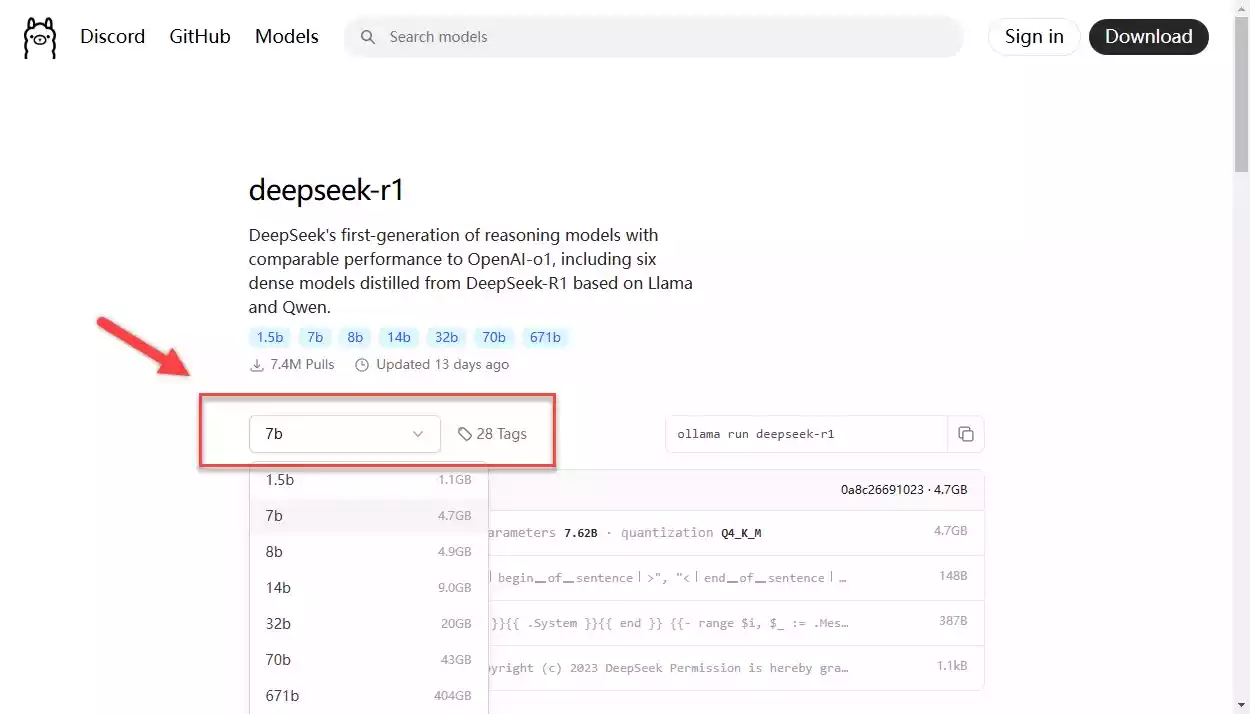Screen dimensions: 1250x714
Task: Click the download icon near 7.4M Pulls
Action: [257, 365]
